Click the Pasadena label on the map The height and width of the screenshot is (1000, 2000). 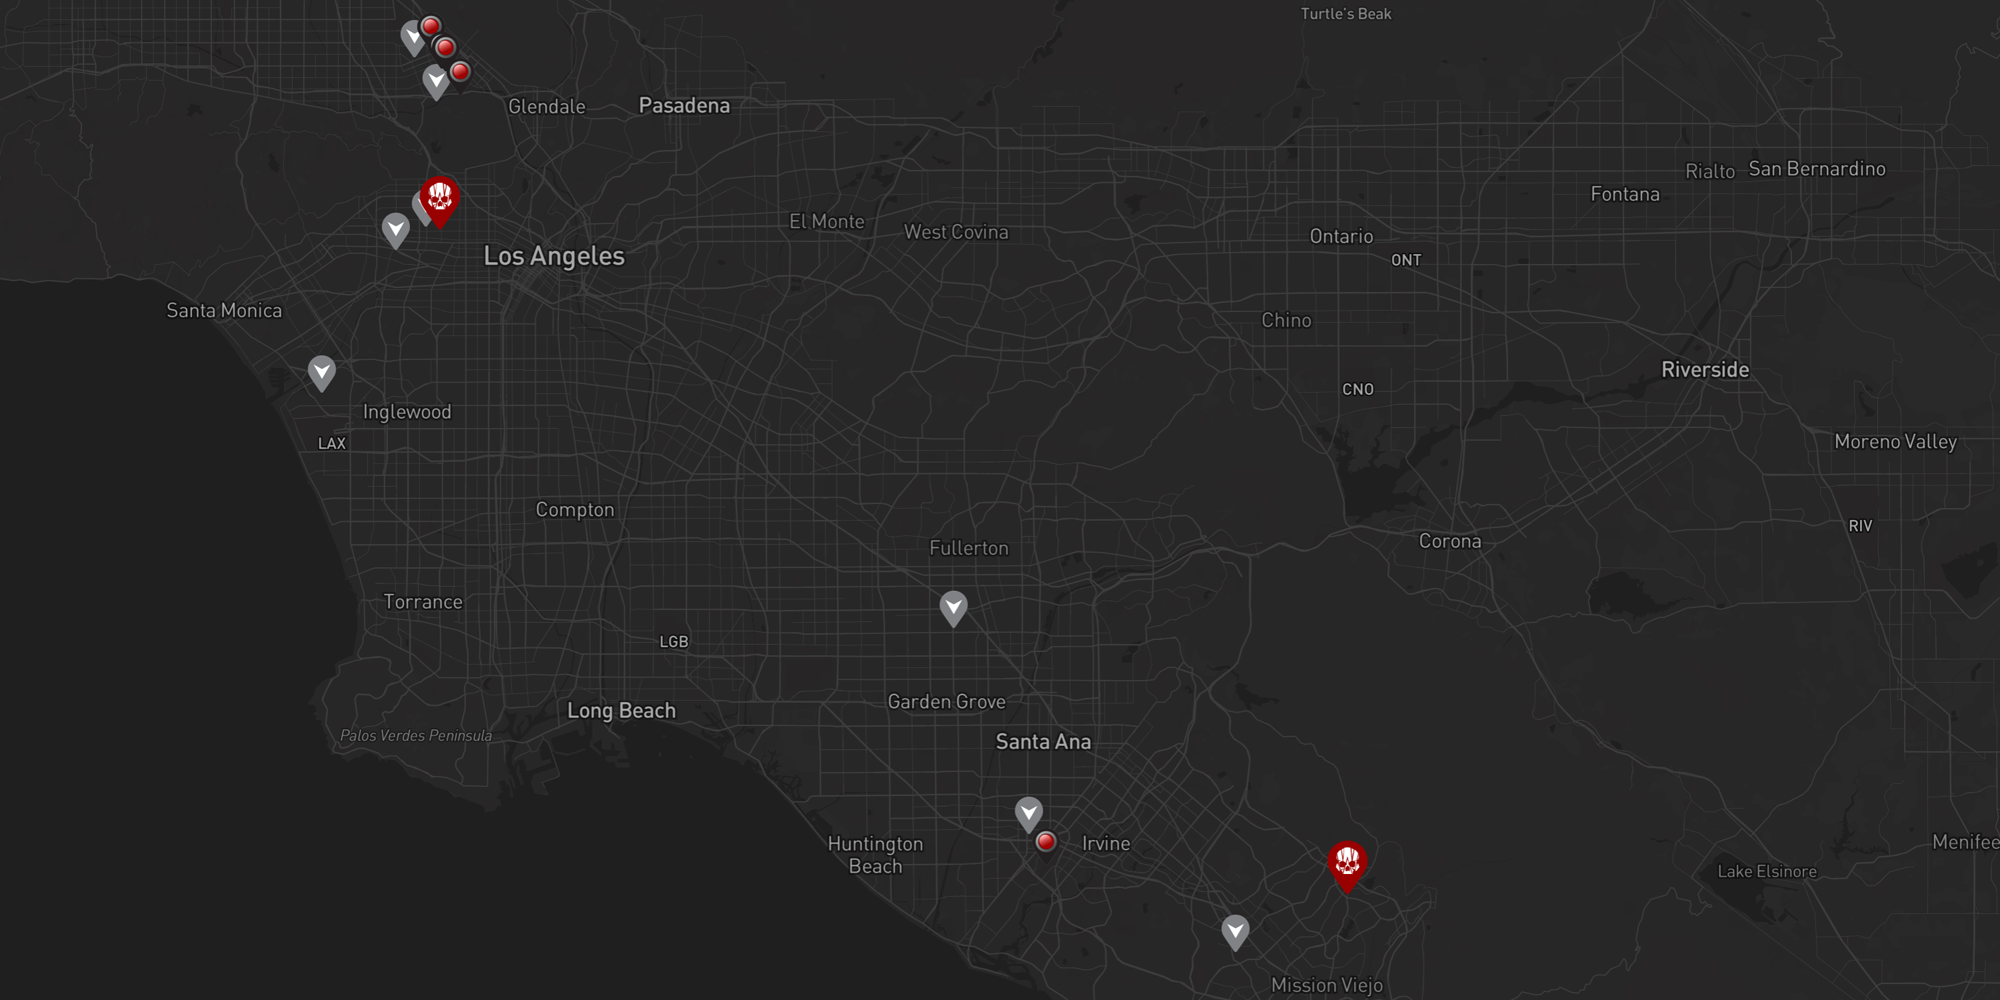pos(684,106)
